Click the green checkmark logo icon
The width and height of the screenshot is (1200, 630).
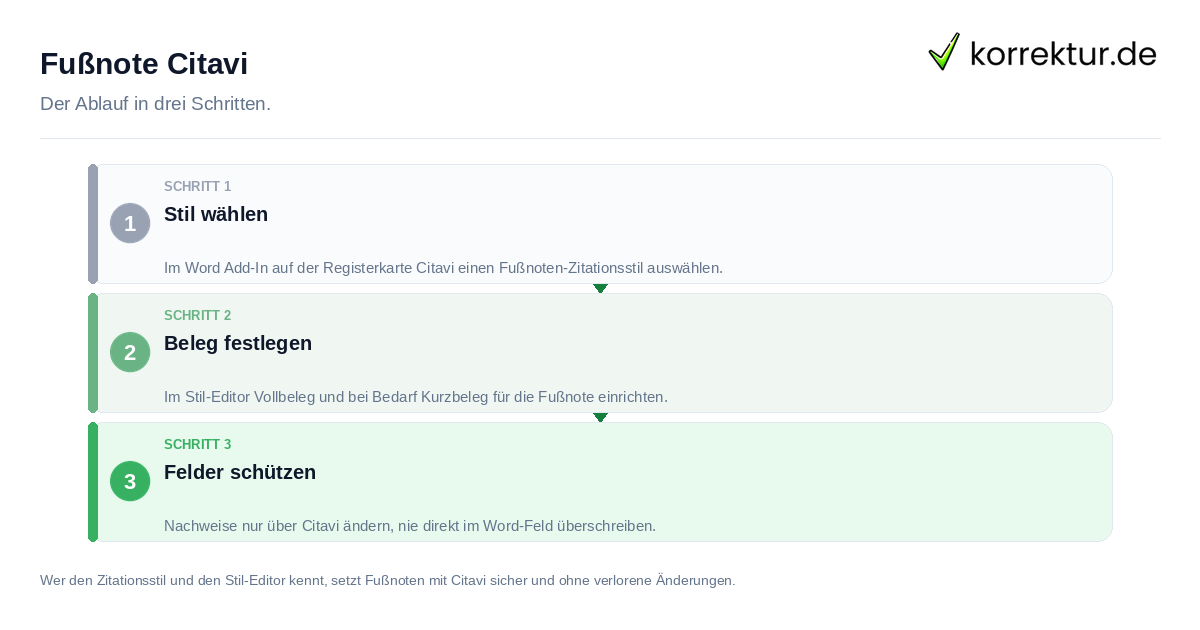point(944,52)
